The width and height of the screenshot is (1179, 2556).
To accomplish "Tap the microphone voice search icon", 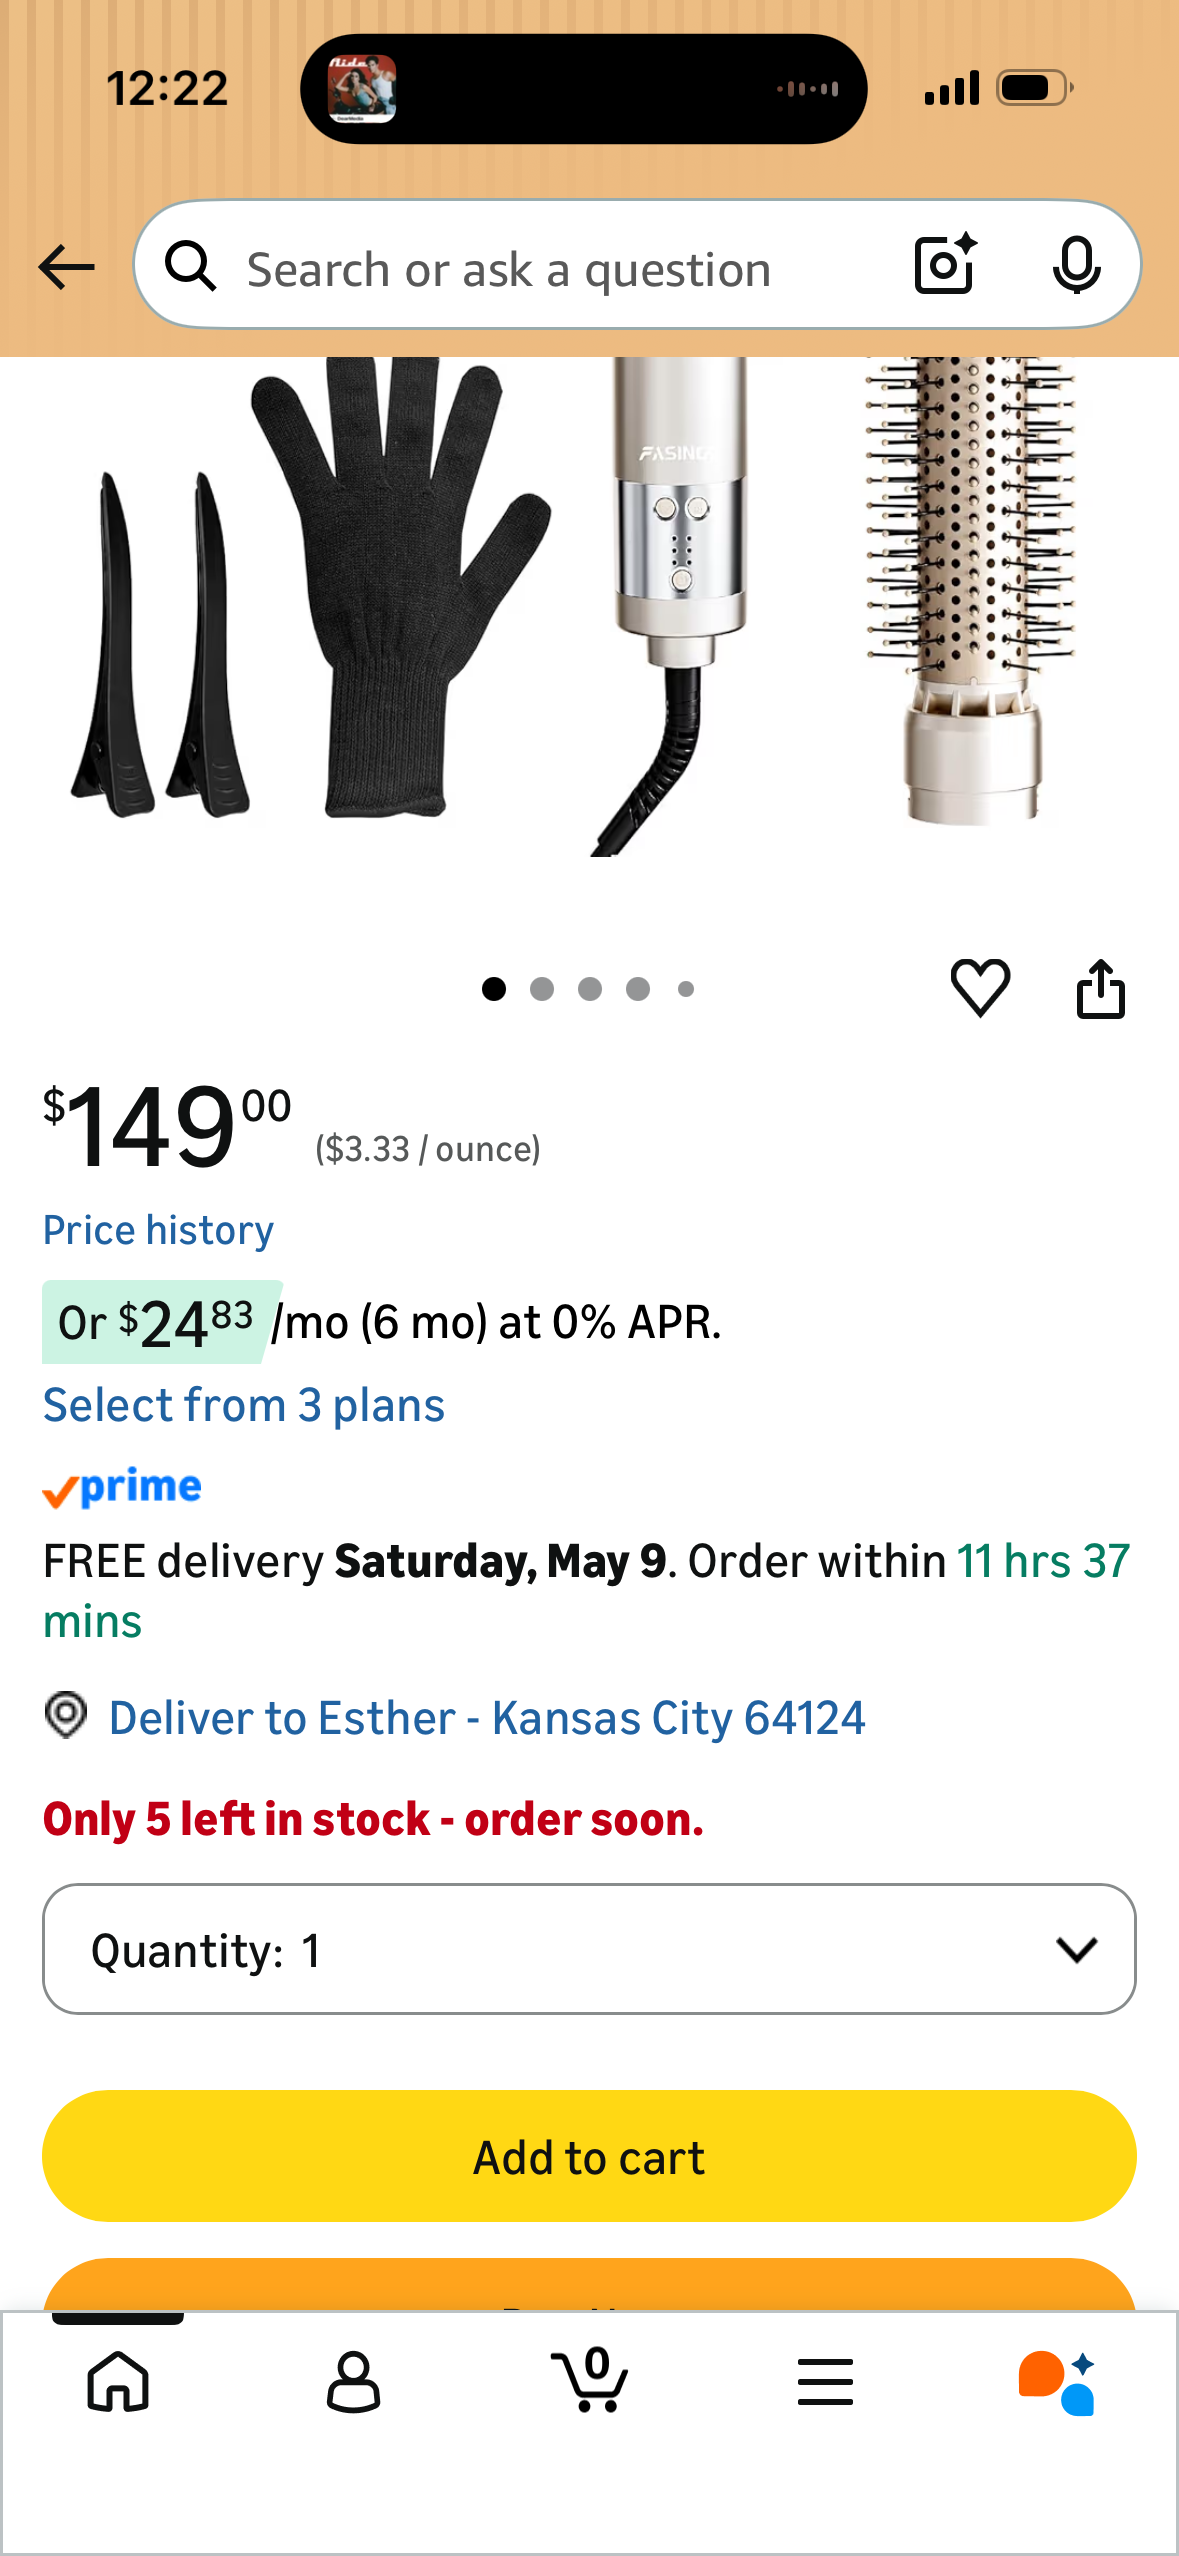I will 1076,266.
